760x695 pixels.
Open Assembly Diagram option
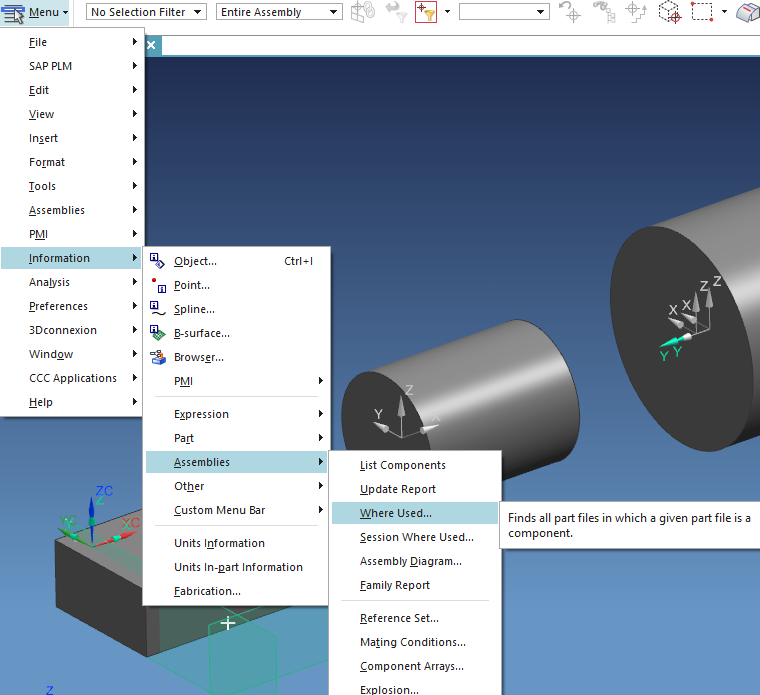coord(410,561)
